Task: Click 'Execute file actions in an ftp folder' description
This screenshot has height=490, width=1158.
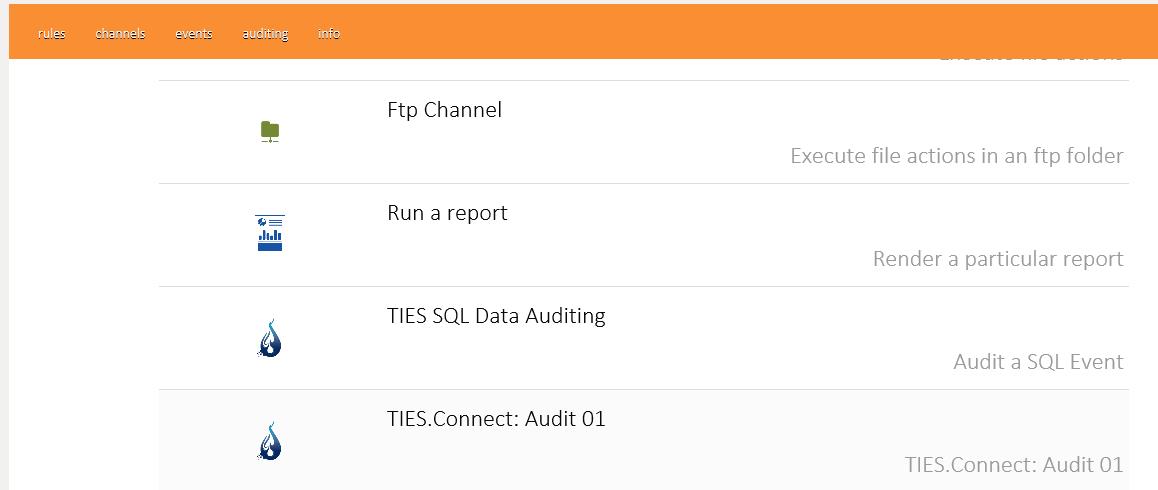Action: click(x=956, y=156)
